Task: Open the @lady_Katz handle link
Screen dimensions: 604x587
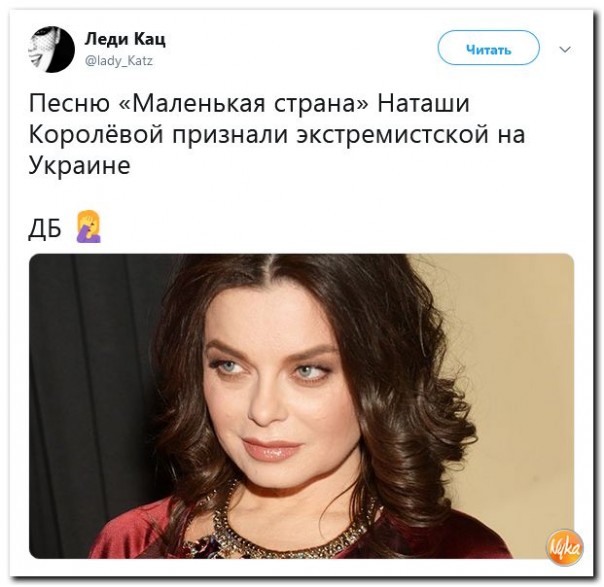Action: coord(119,61)
